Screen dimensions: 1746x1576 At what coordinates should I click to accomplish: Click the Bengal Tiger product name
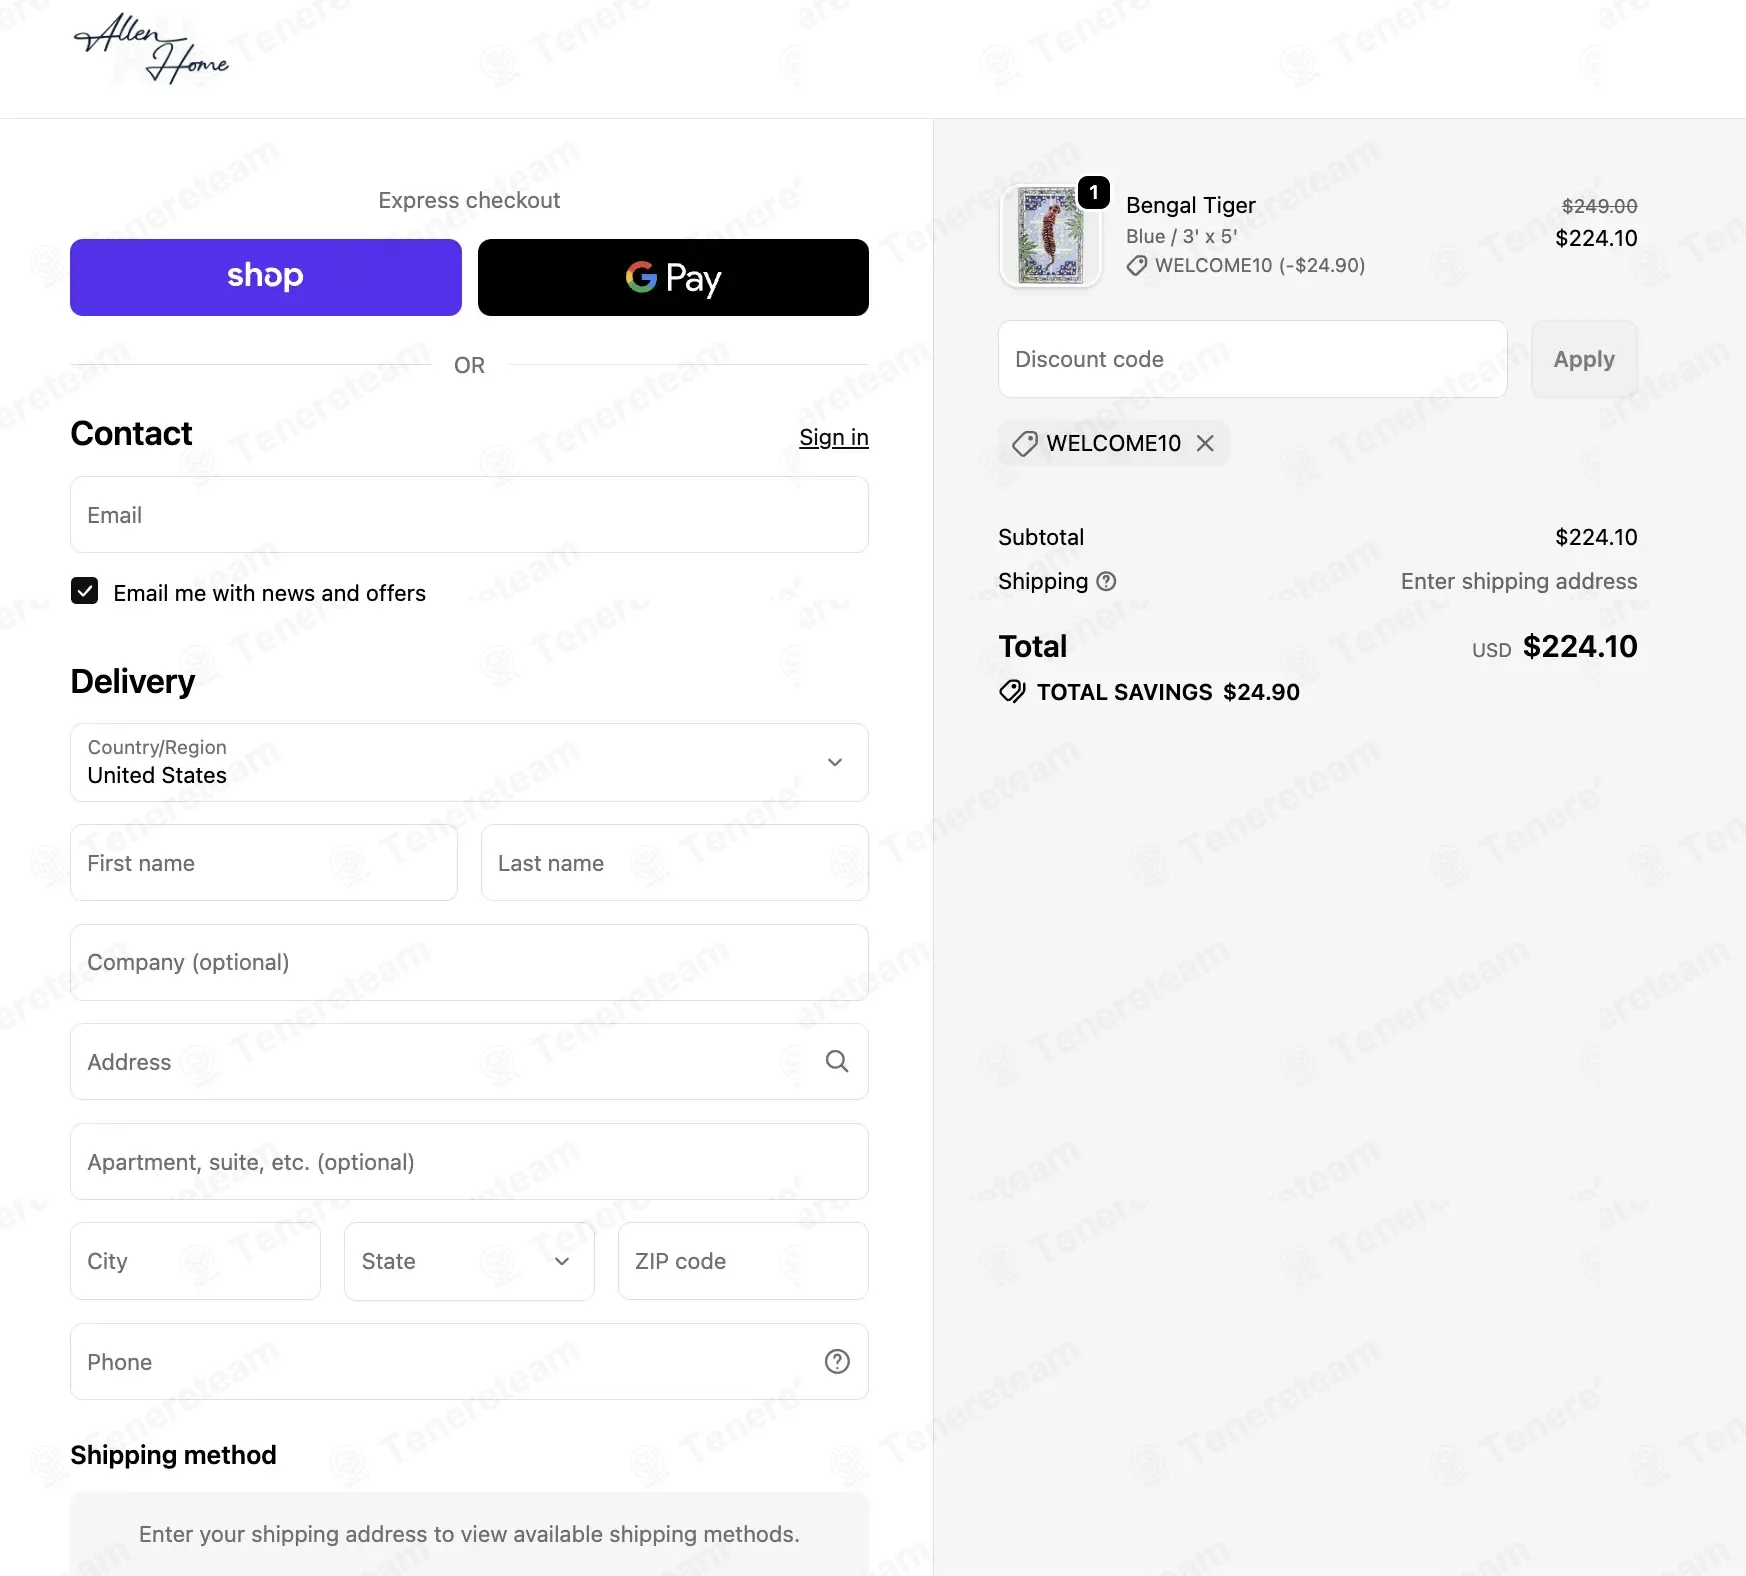coord(1190,205)
